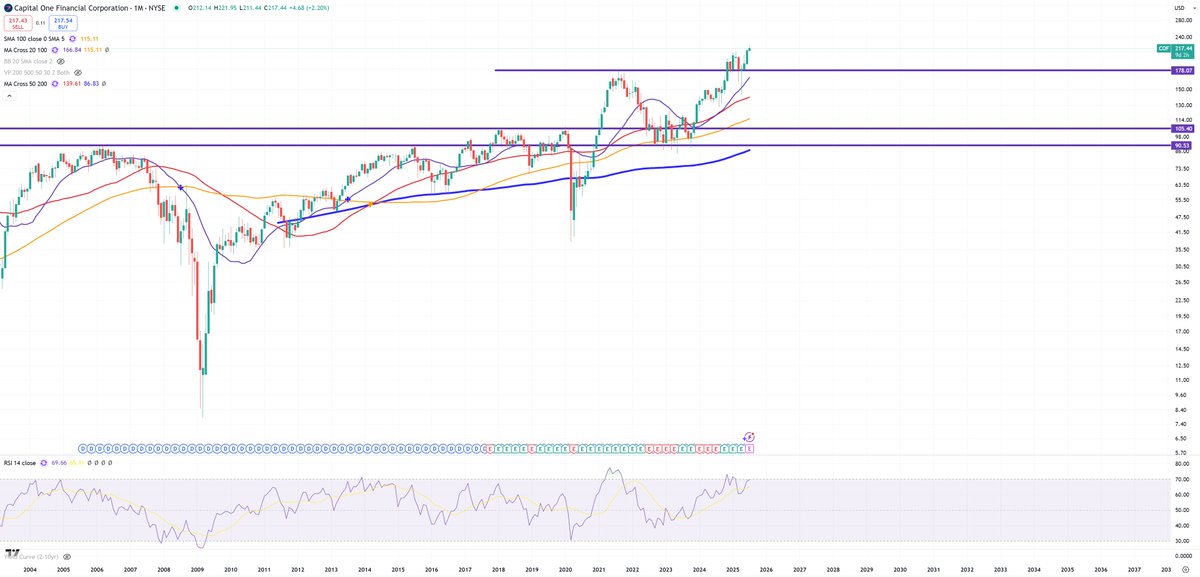Screen dimensions: 1200x577
Task: Click the first dividend D marker
Action: point(82,450)
